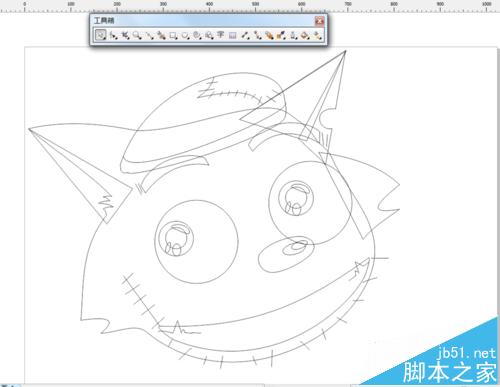Select the Ellipse tool
Viewport: 500px width, 387px height.
point(185,35)
